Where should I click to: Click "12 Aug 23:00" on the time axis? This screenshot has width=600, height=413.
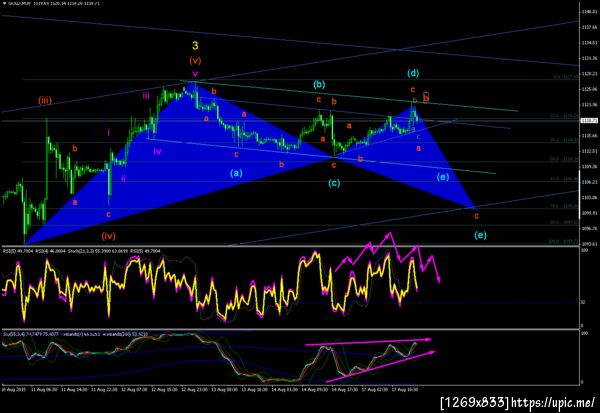point(194,389)
